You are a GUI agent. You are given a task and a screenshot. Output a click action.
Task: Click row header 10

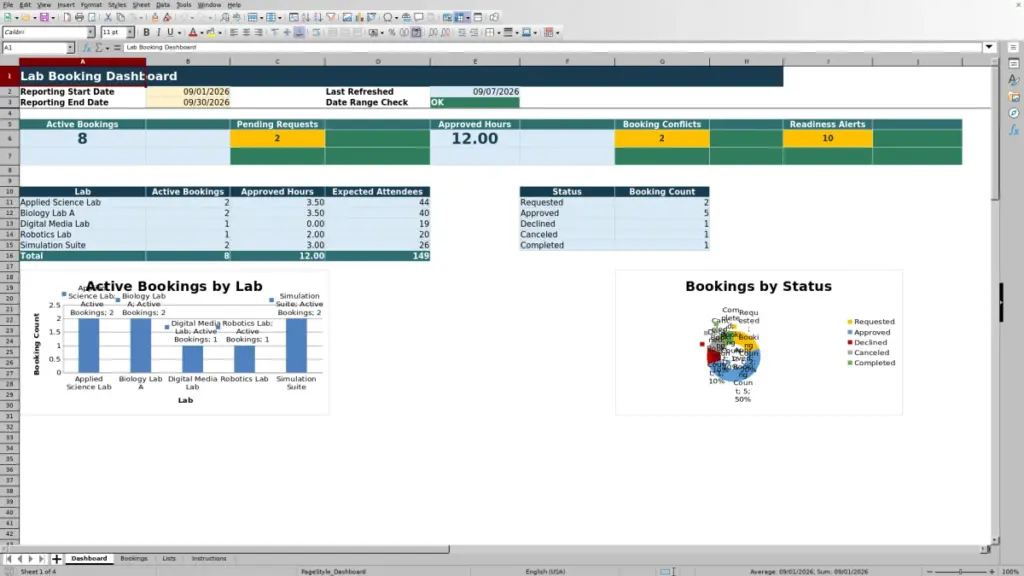point(9,191)
